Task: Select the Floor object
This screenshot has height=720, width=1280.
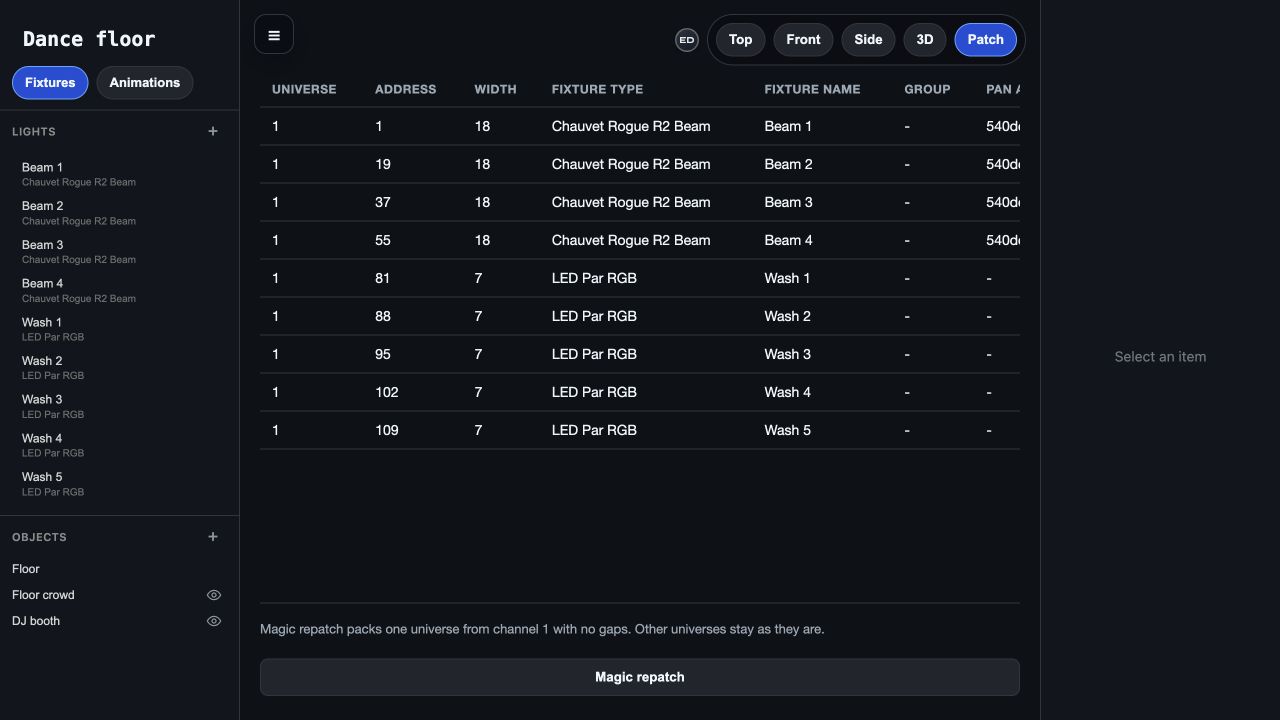Action: point(26,569)
